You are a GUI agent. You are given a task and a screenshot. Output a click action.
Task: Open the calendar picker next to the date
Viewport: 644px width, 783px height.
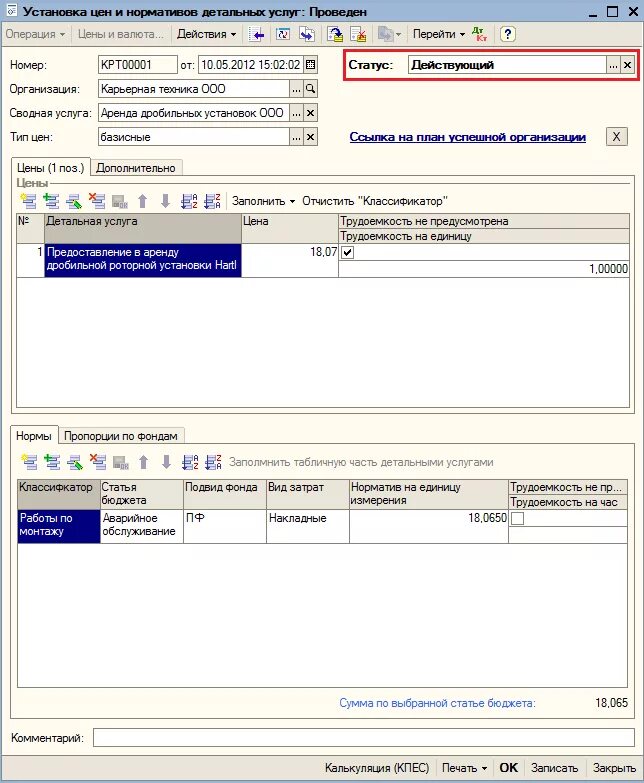(311, 64)
